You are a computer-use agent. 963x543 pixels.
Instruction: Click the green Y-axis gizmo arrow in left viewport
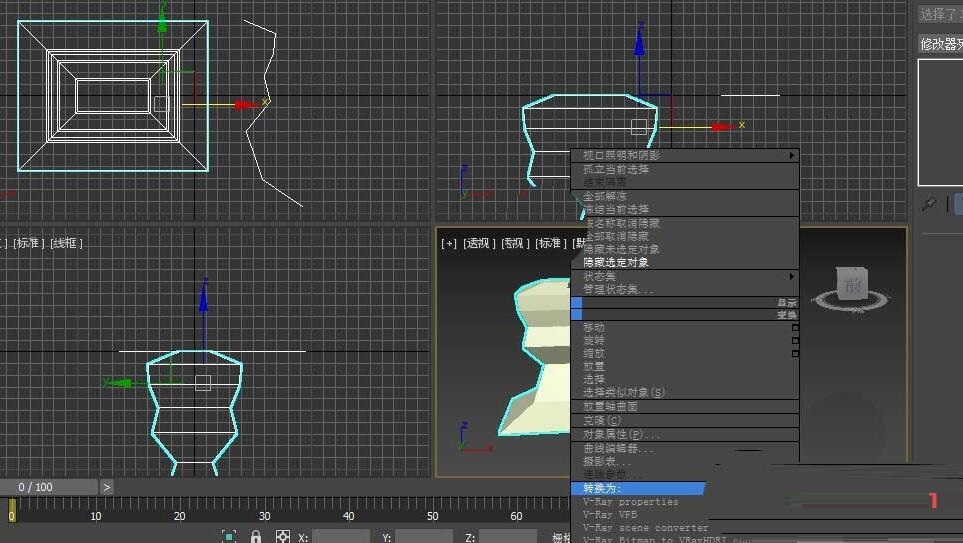120,383
